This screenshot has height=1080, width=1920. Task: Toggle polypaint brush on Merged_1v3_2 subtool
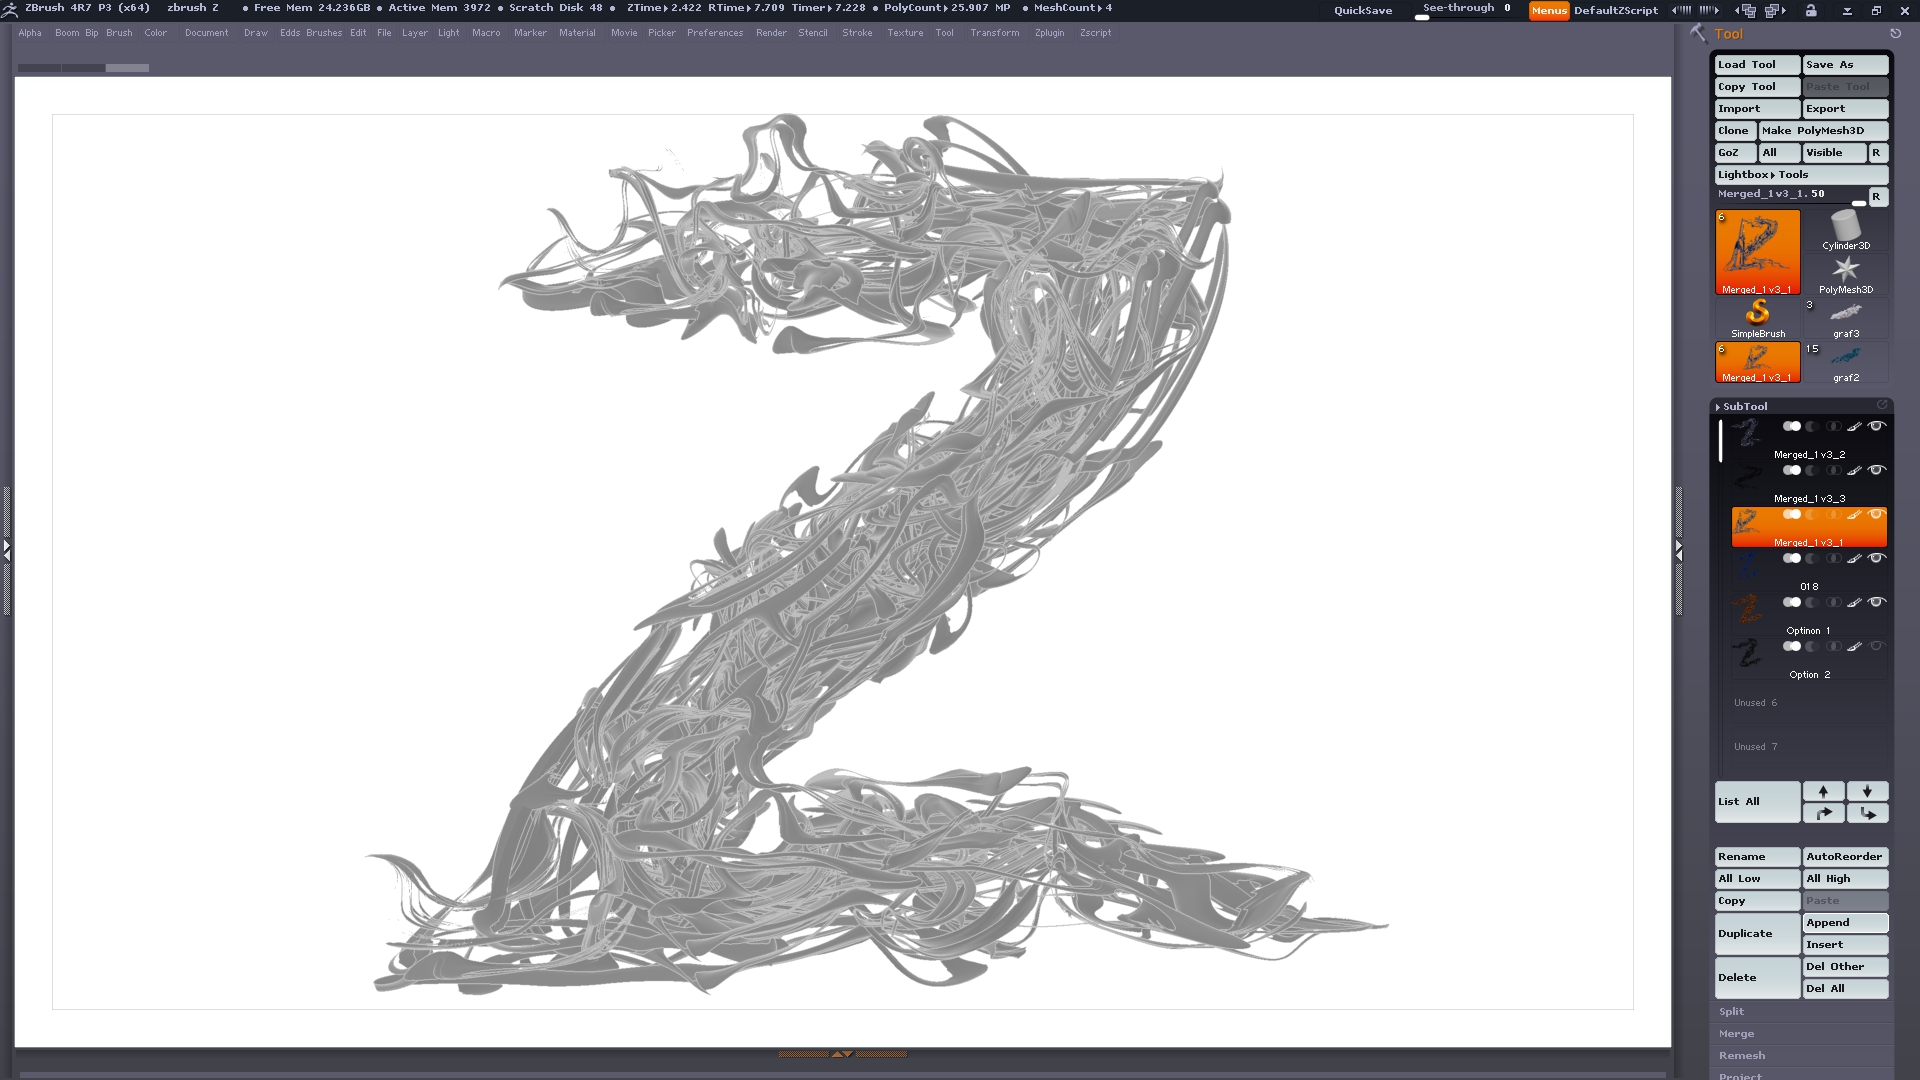1854,427
